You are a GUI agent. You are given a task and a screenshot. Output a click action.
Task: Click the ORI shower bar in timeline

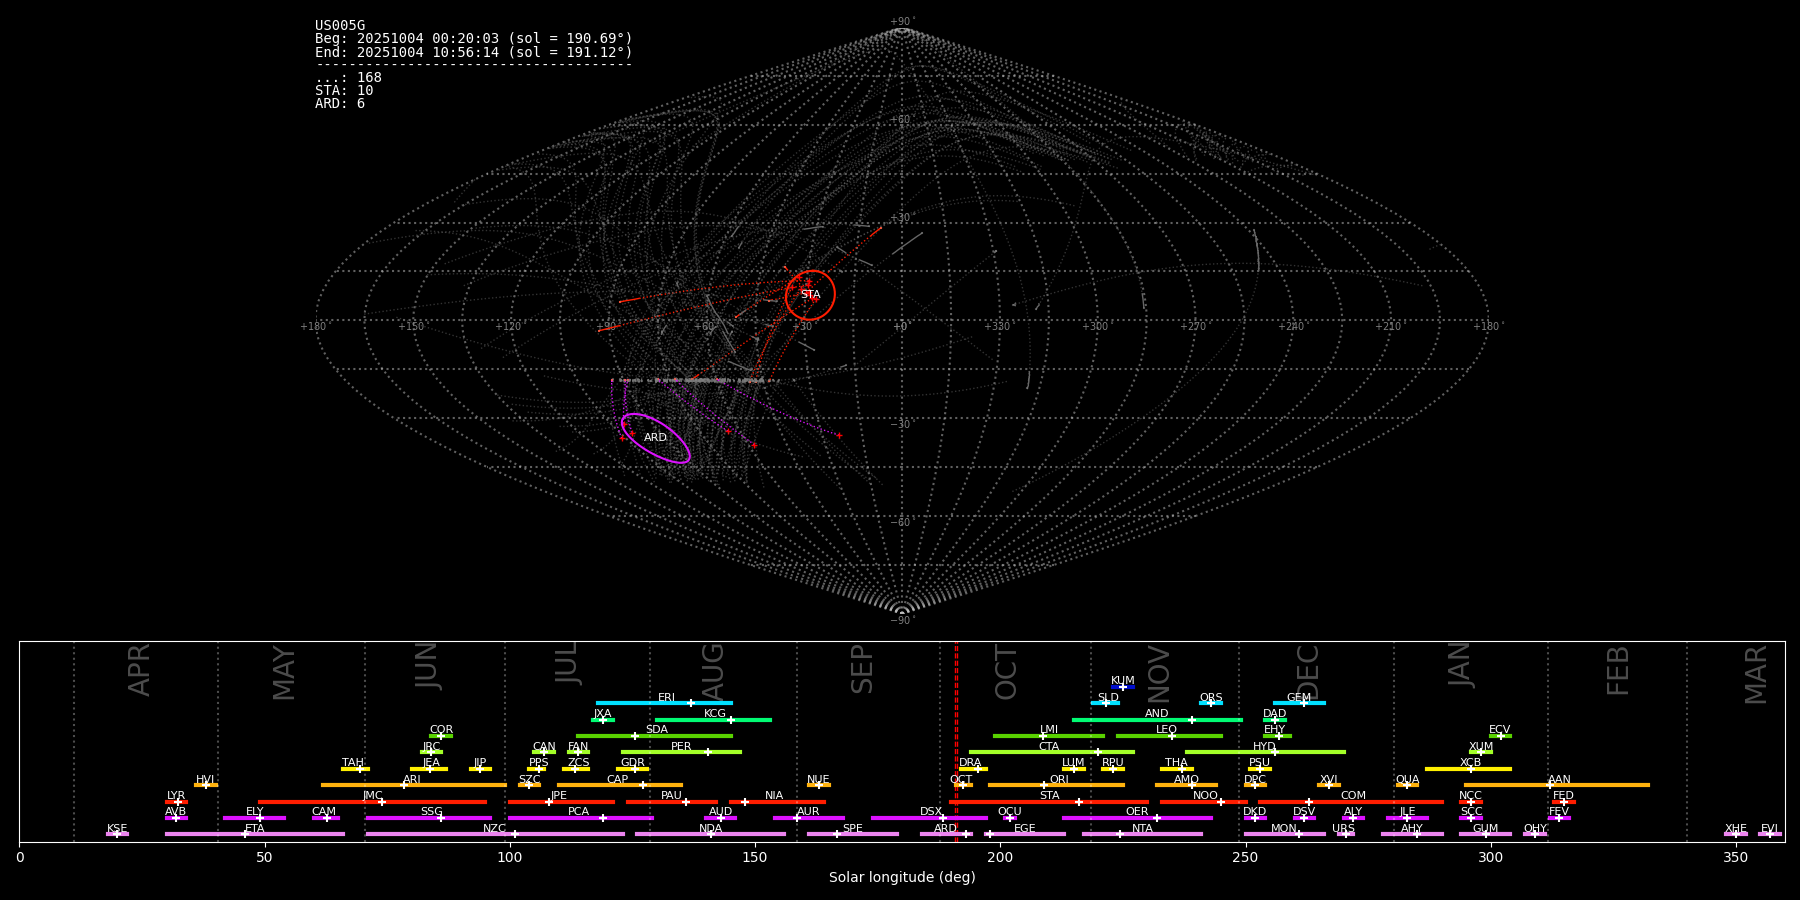(1056, 785)
